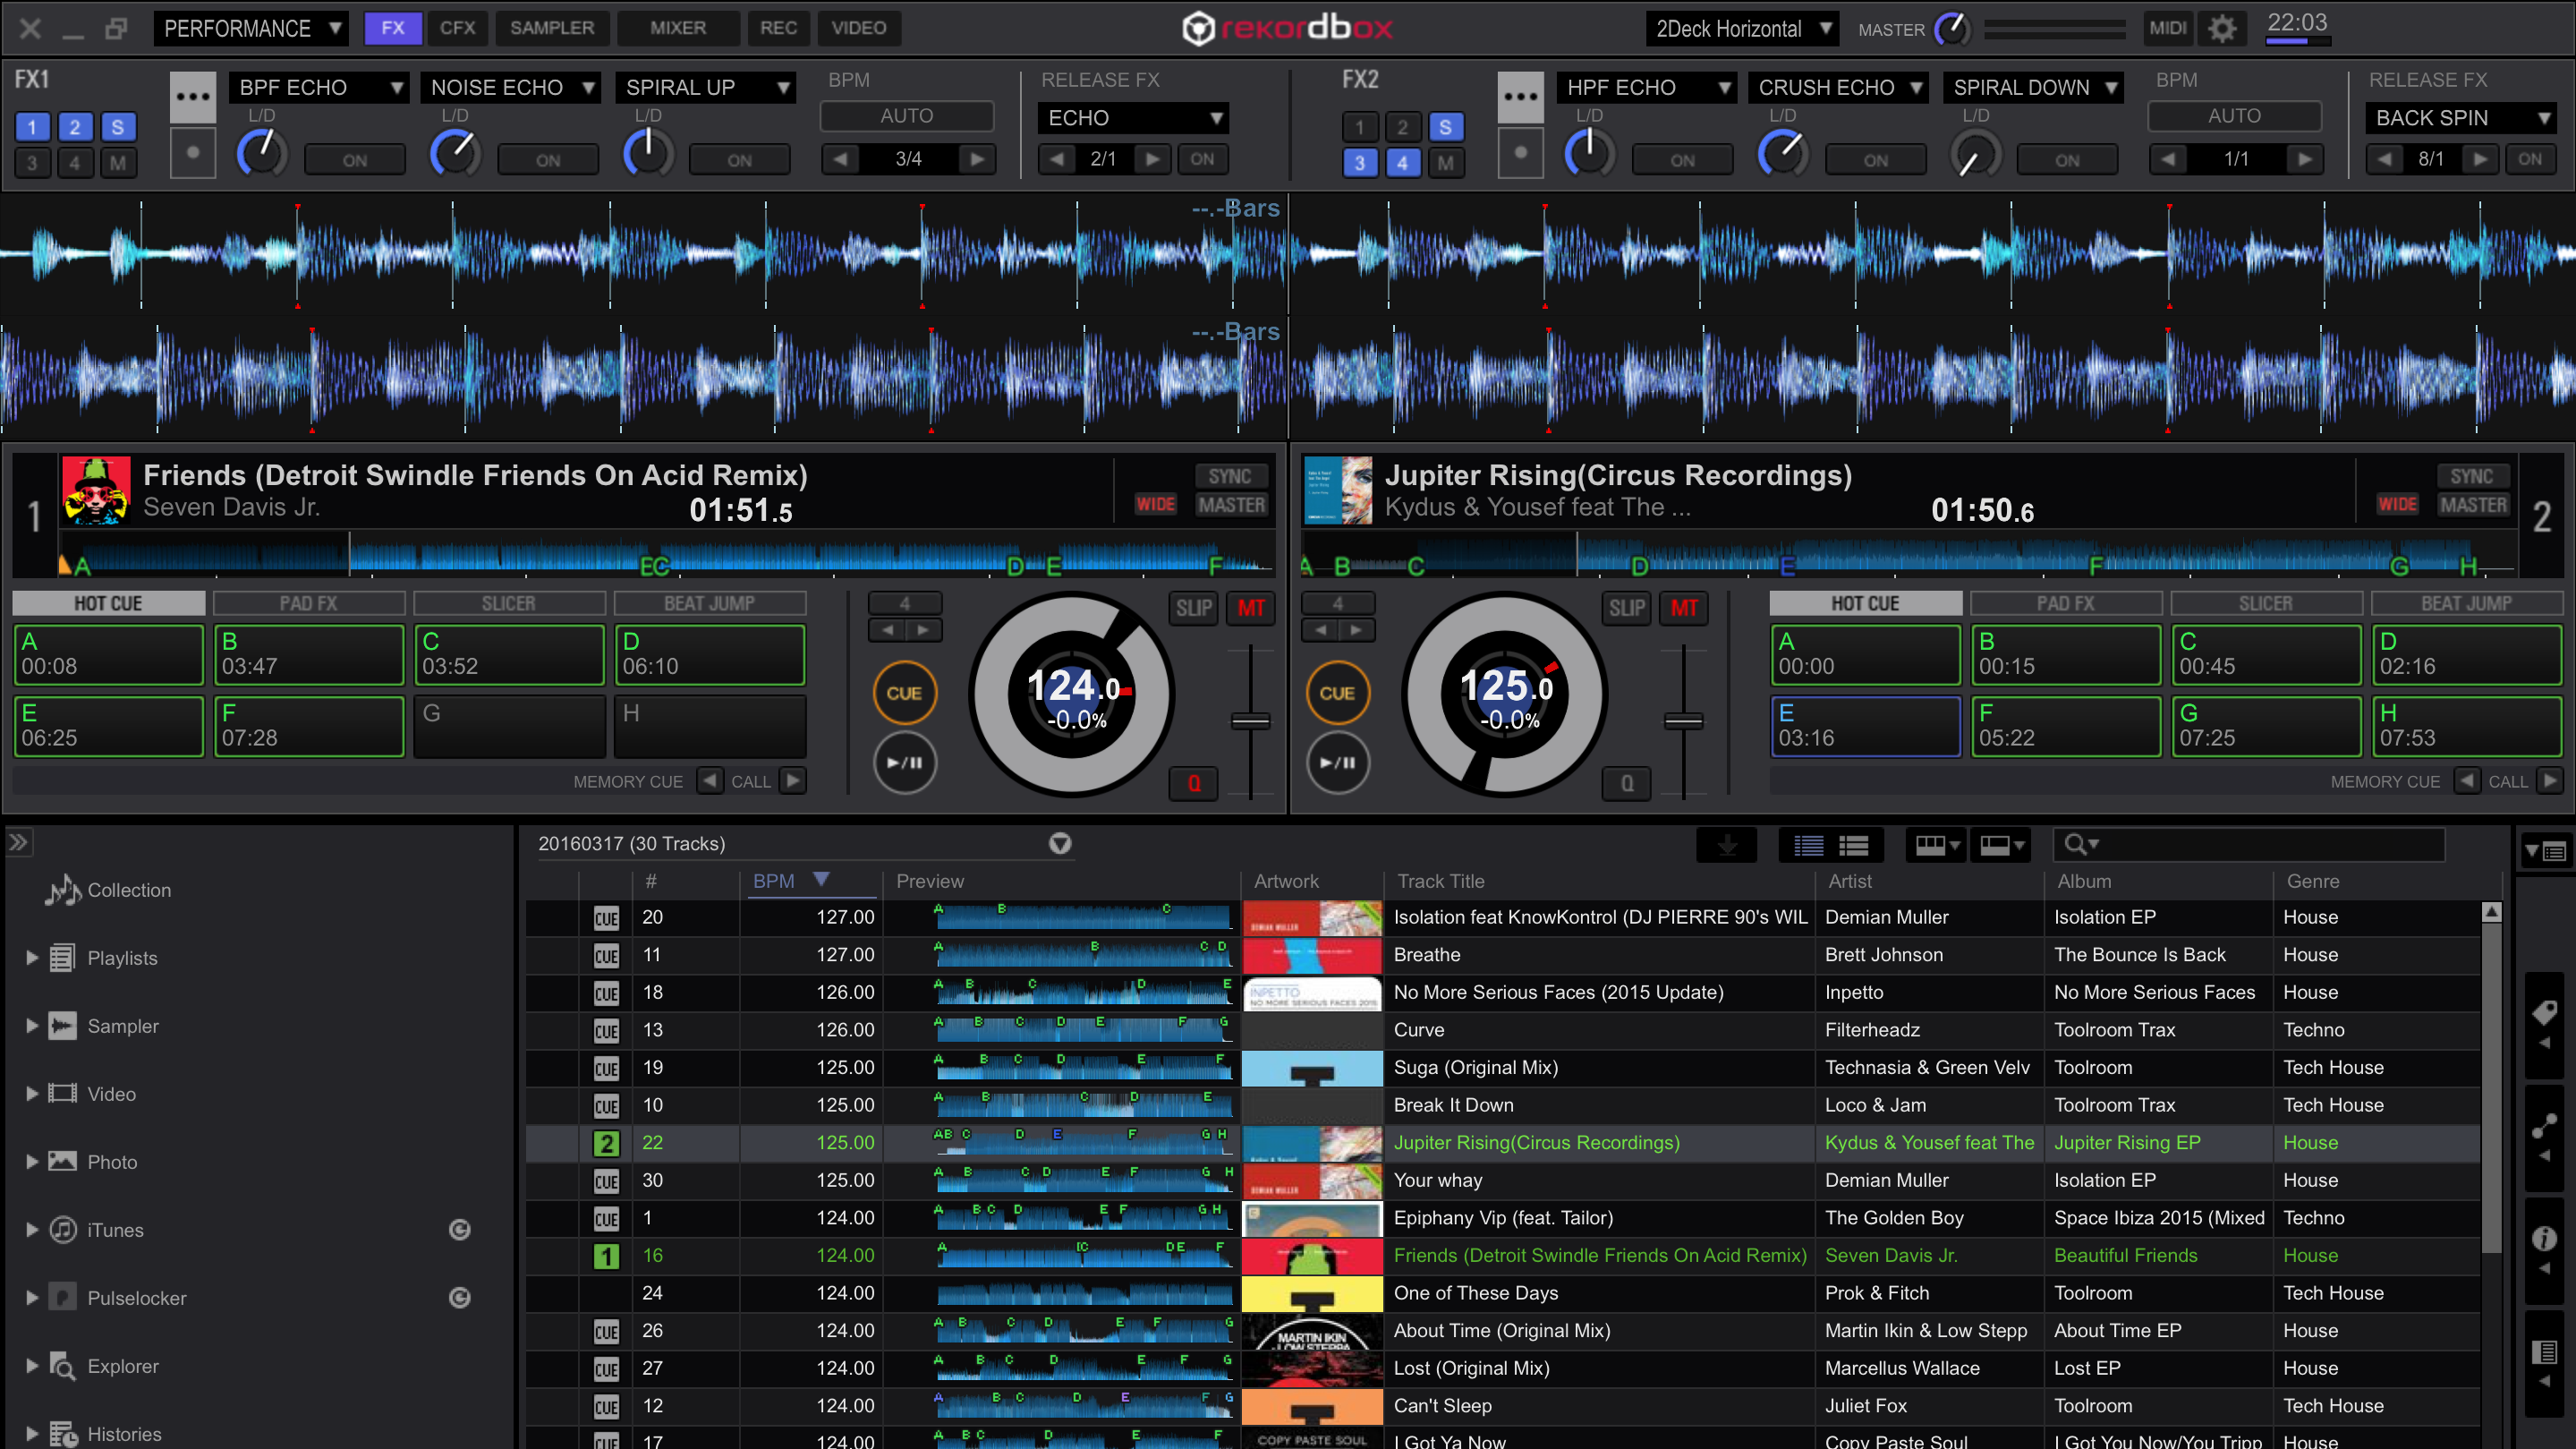Viewport: 2576px width, 1449px height.
Task: Click the playlist filter circle icon
Action: pyautogui.click(x=1060, y=844)
